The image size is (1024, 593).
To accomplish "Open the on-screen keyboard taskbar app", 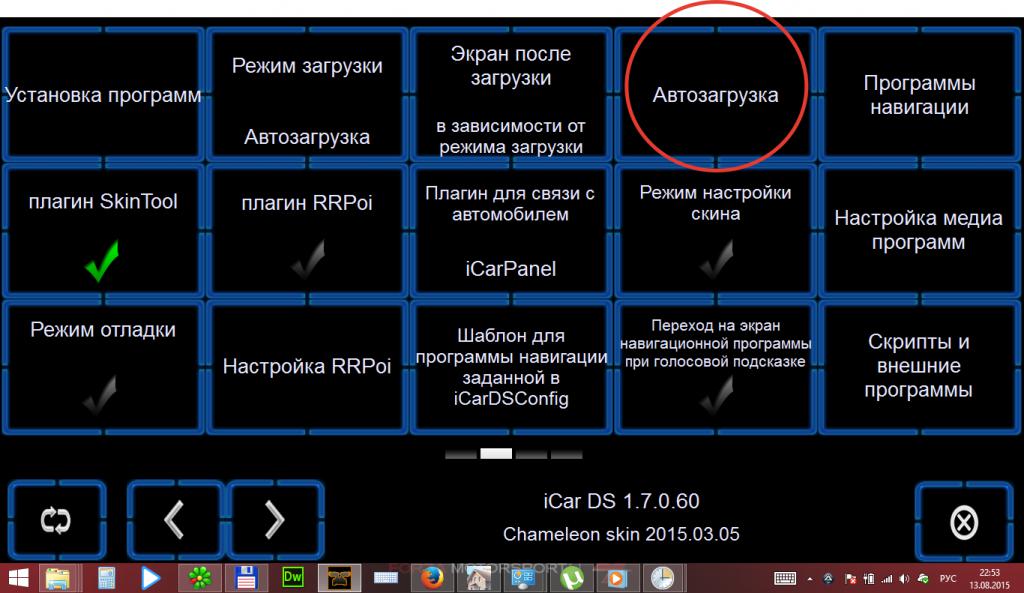I will click(385, 578).
